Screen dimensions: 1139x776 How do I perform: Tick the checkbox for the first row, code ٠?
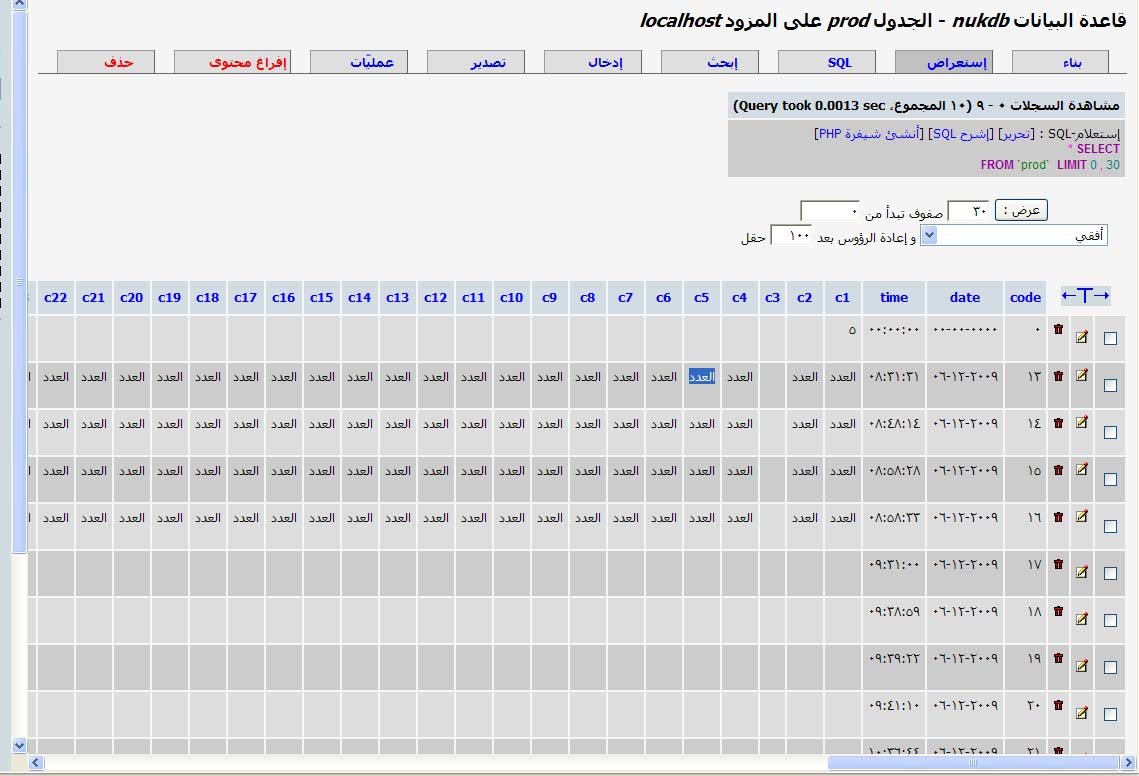pos(1110,339)
